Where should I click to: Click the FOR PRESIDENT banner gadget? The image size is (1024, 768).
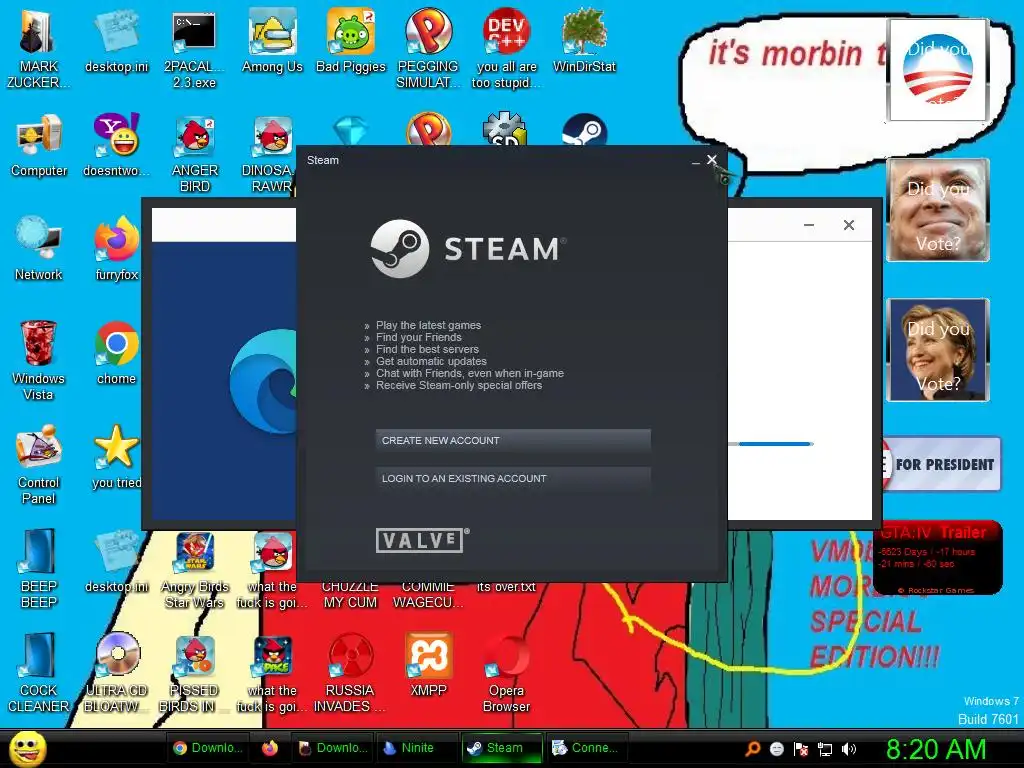(942, 464)
